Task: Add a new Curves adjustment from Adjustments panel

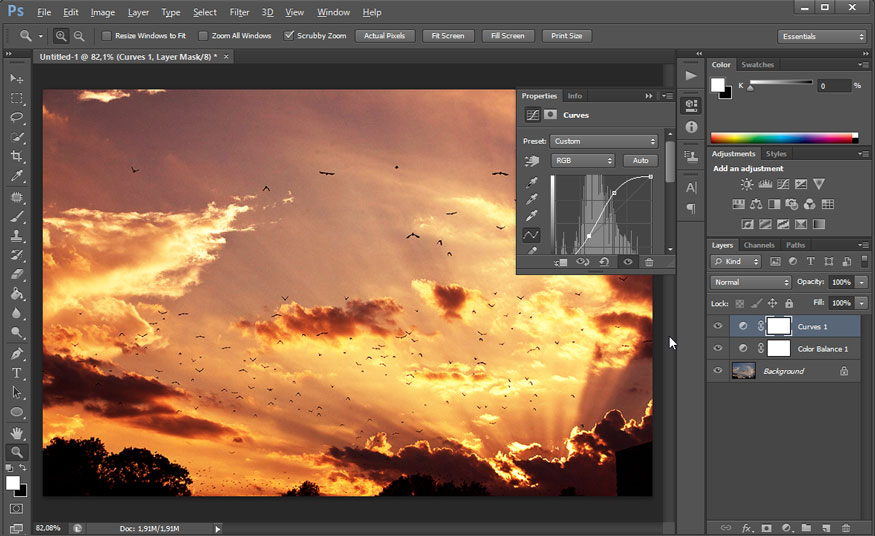Action: click(783, 184)
